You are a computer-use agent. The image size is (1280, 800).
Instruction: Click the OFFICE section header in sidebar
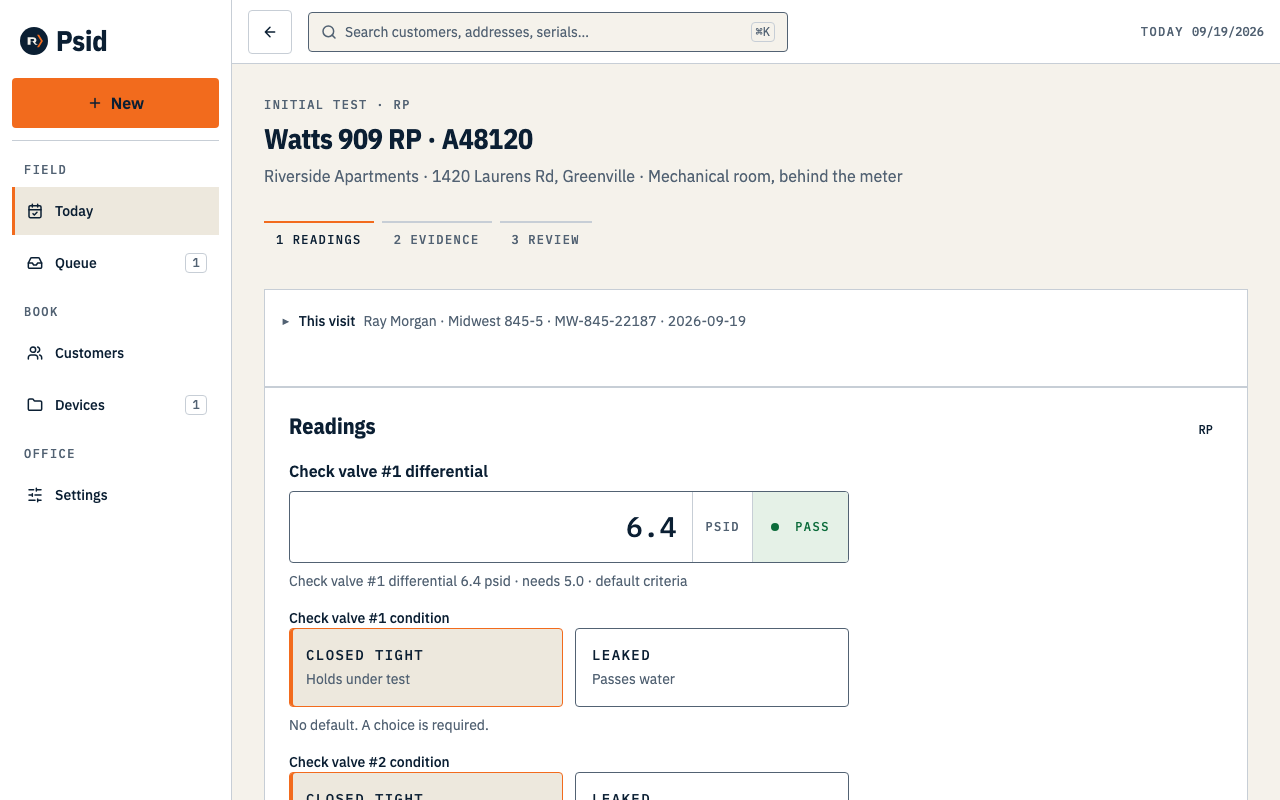pos(49,454)
